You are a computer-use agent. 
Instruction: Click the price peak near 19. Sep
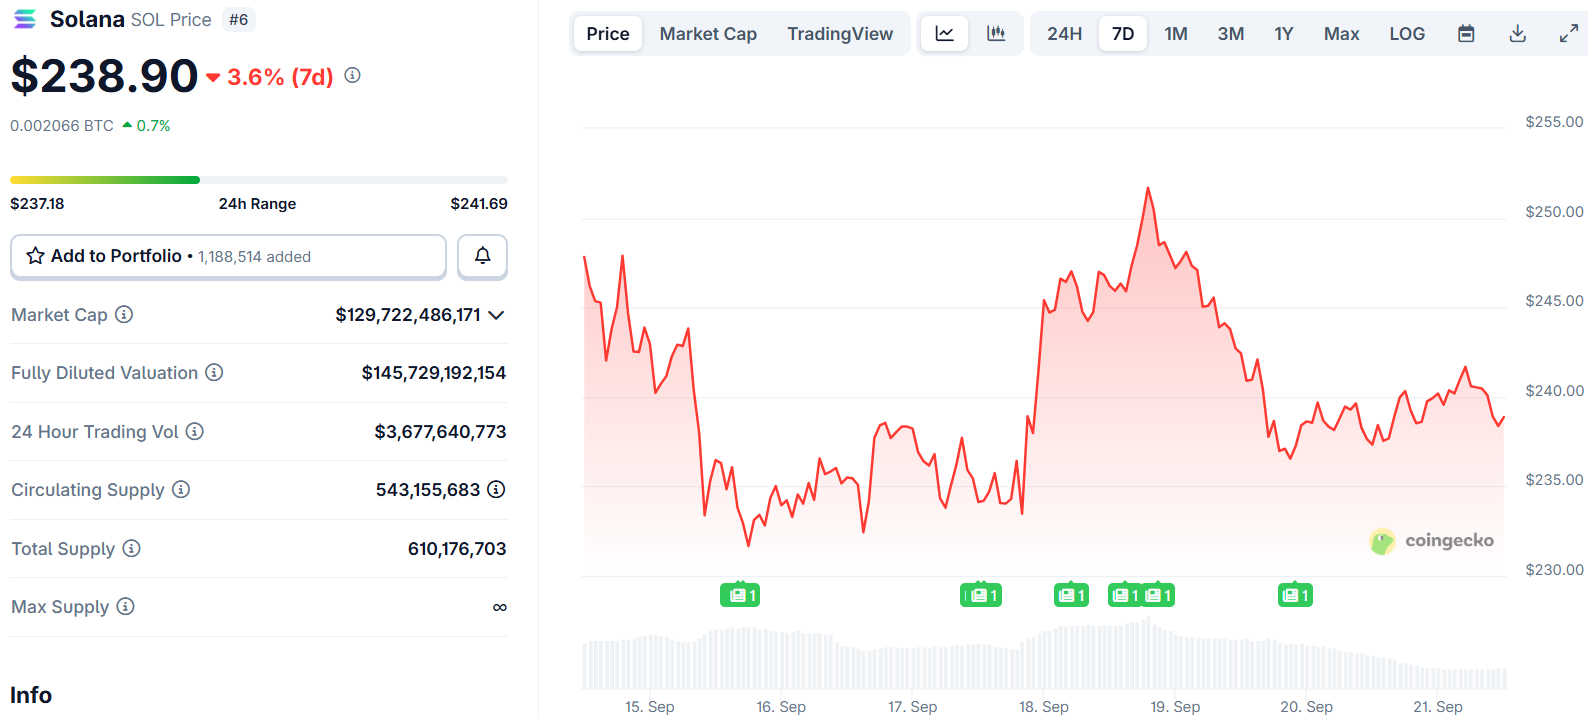pos(1148,189)
